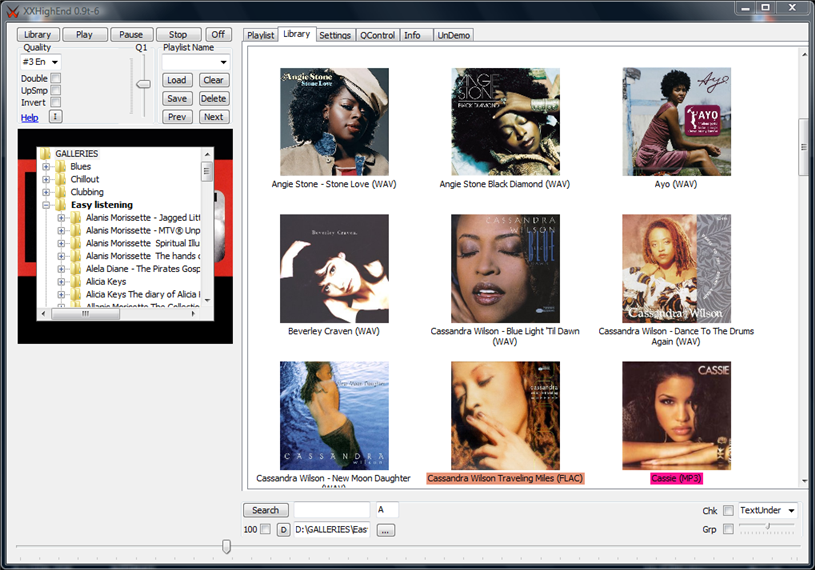This screenshot has height=570, width=815.
Task: Click the Delete playlist button
Action: [x=214, y=99]
